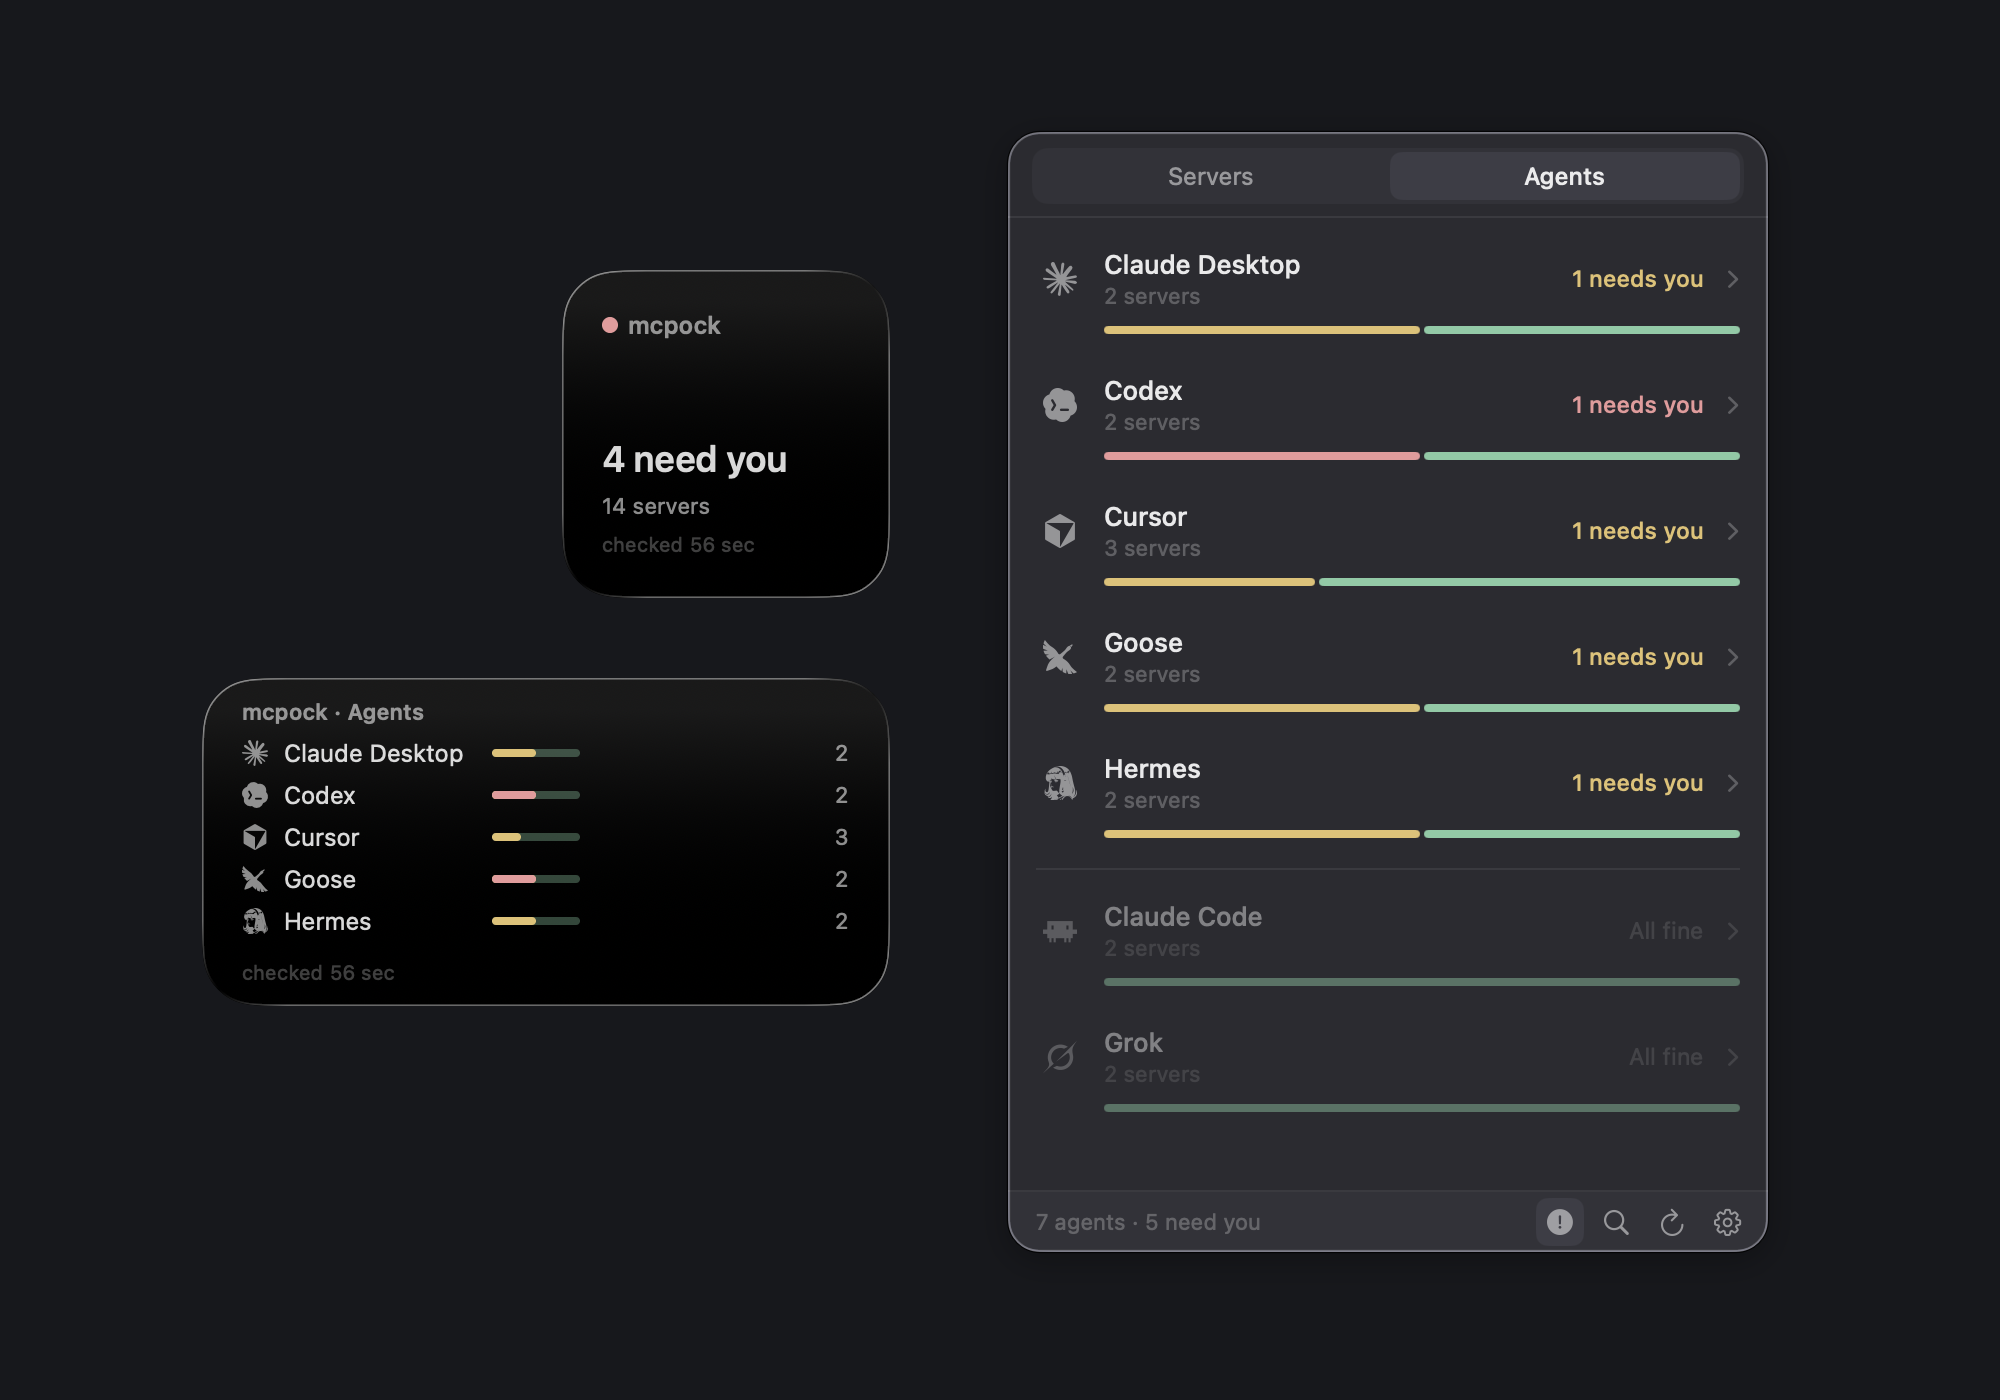
Task: Click the 'mcpock' title on small widget
Action: (x=674, y=326)
